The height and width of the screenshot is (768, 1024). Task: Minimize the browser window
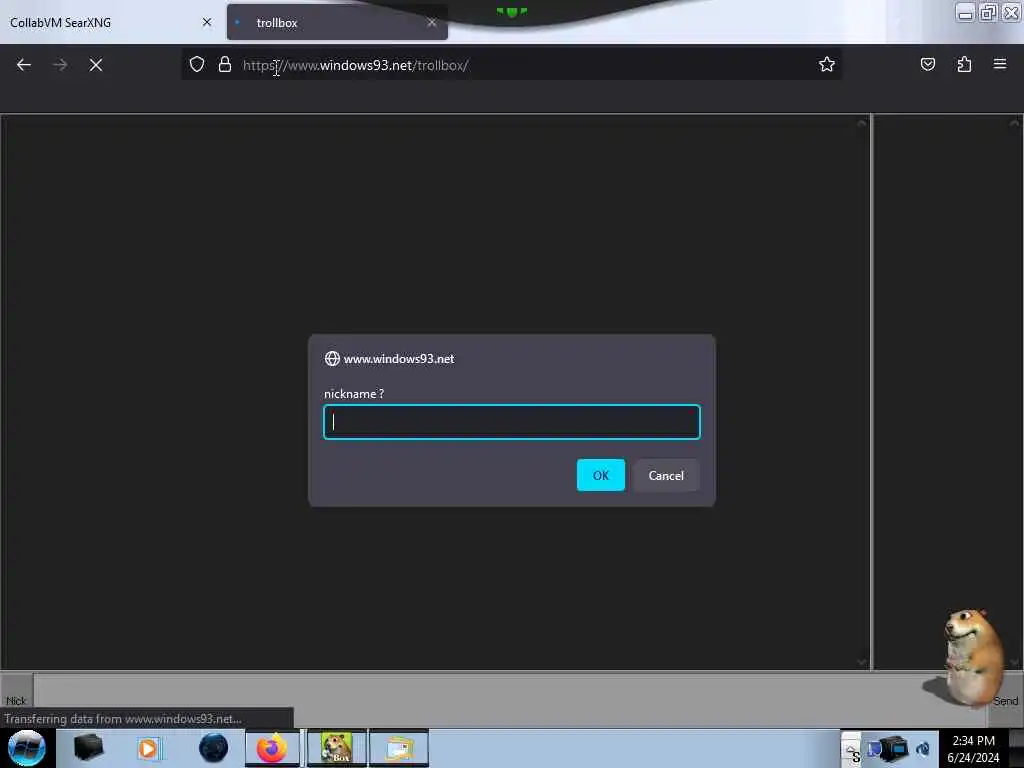pos(965,12)
